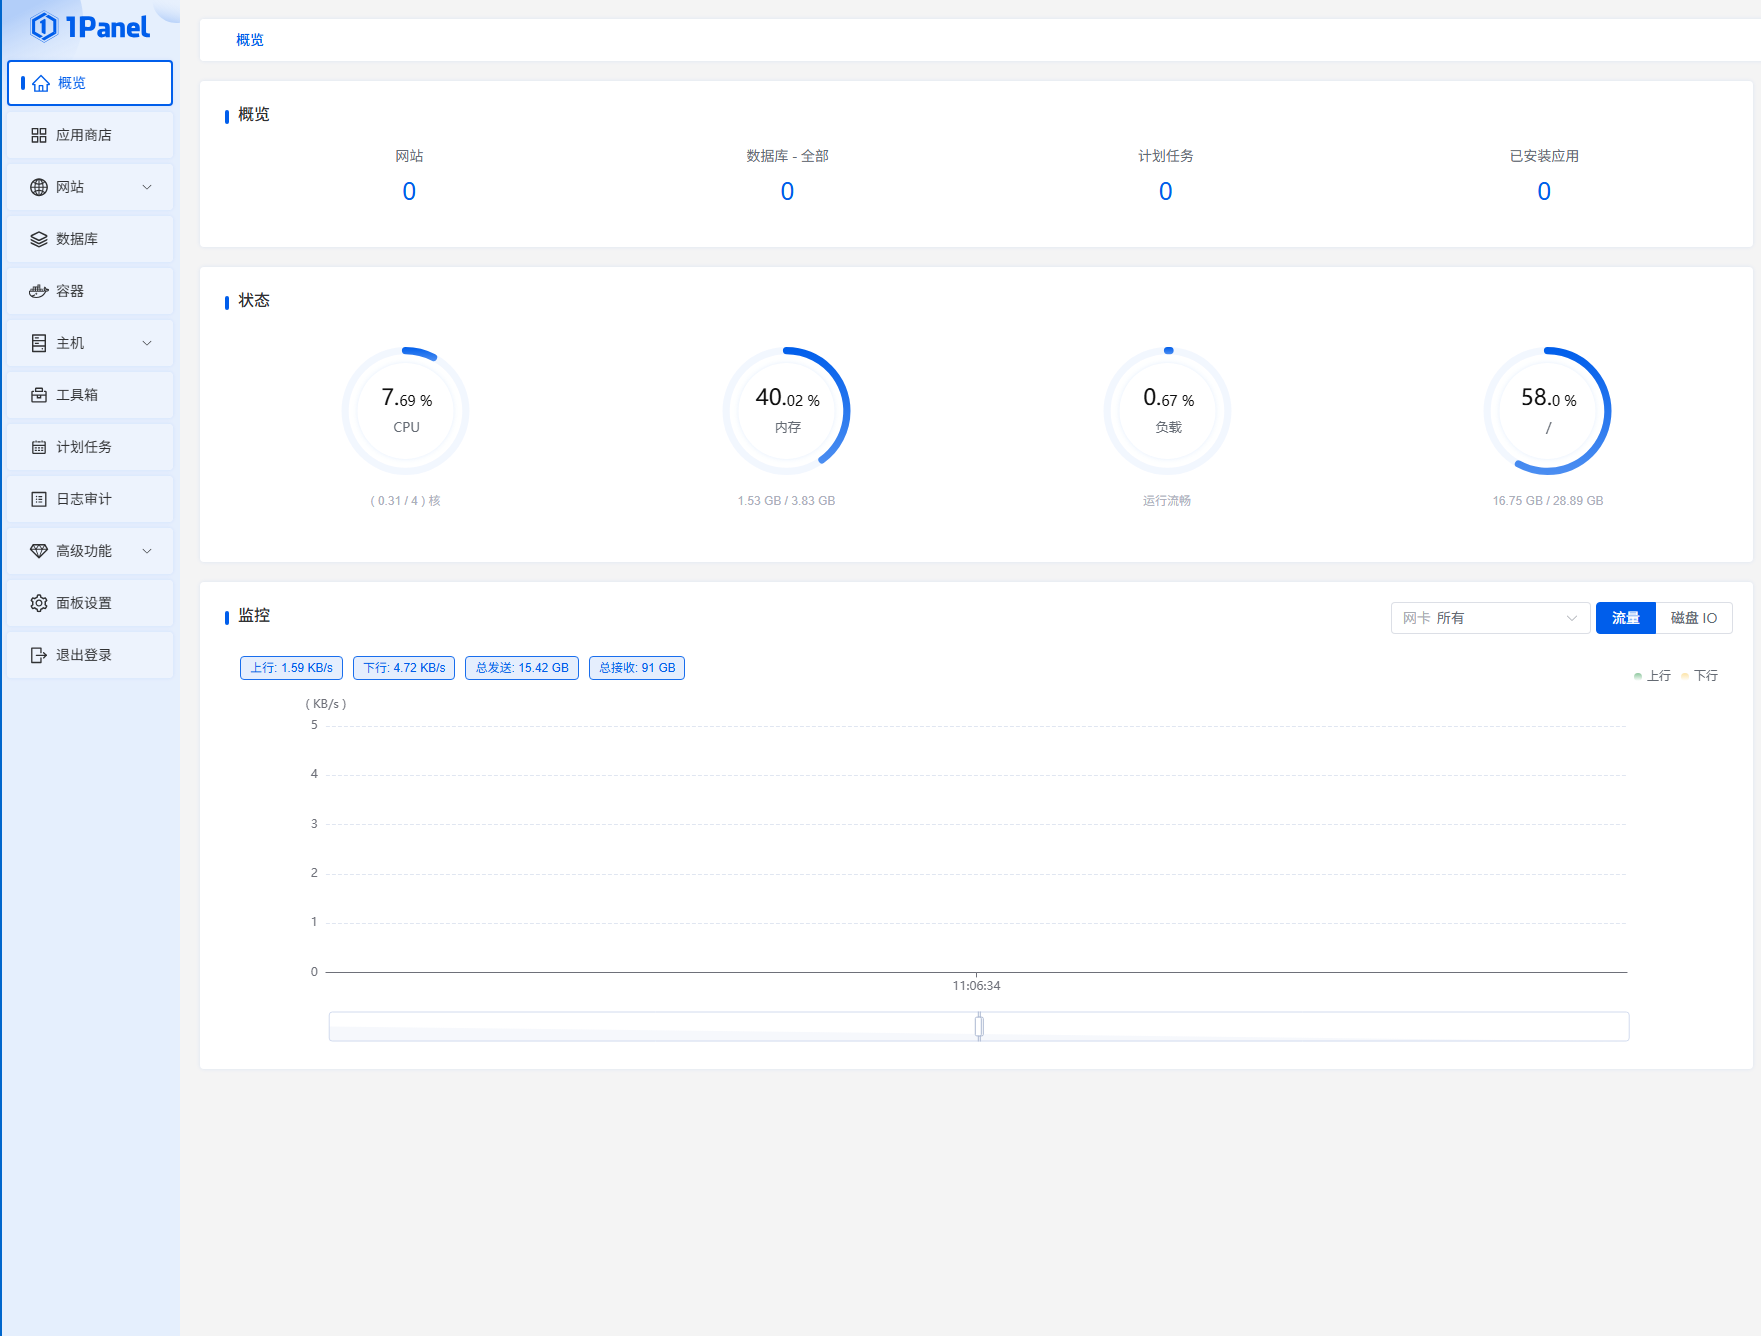The width and height of the screenshot is (1761, 1336).
Task: Expand the 网站 sidebar submenu chevron
Action: click(147, 187)
